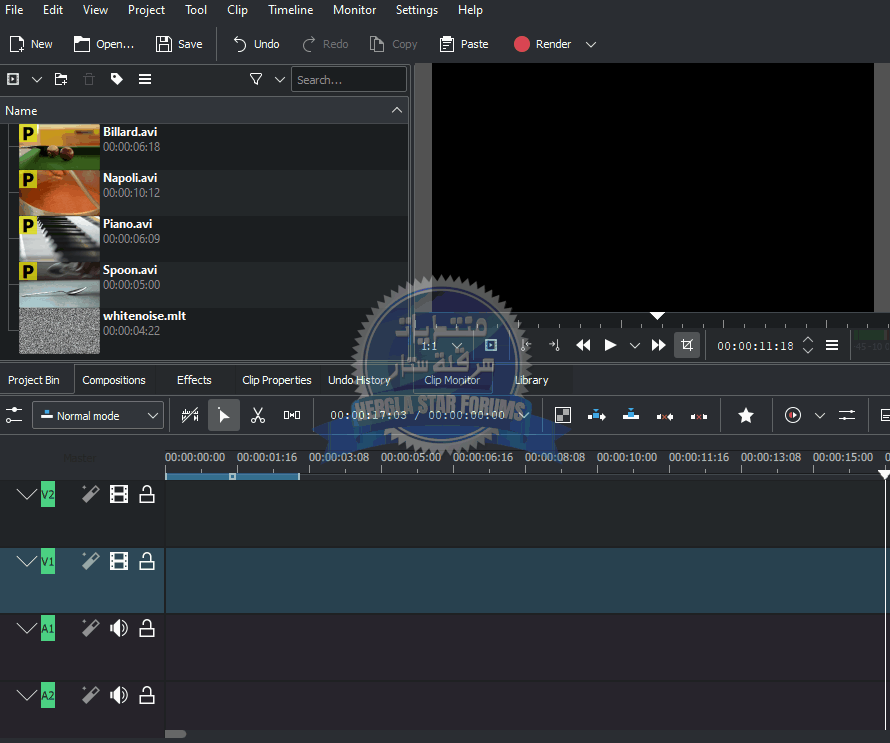890x743 pixels.
Task: Click the Save button
Action: [x=179, y=44]
